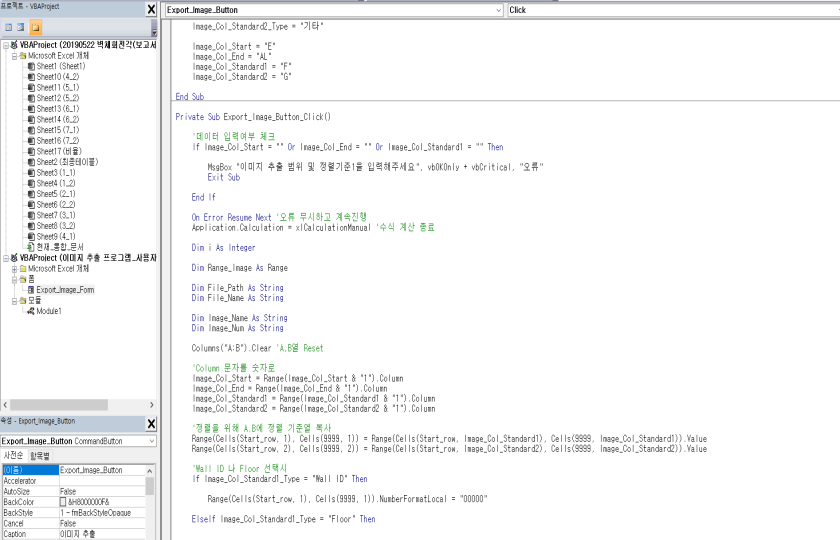Click the View Code icon in project panel

click(8, 28)
